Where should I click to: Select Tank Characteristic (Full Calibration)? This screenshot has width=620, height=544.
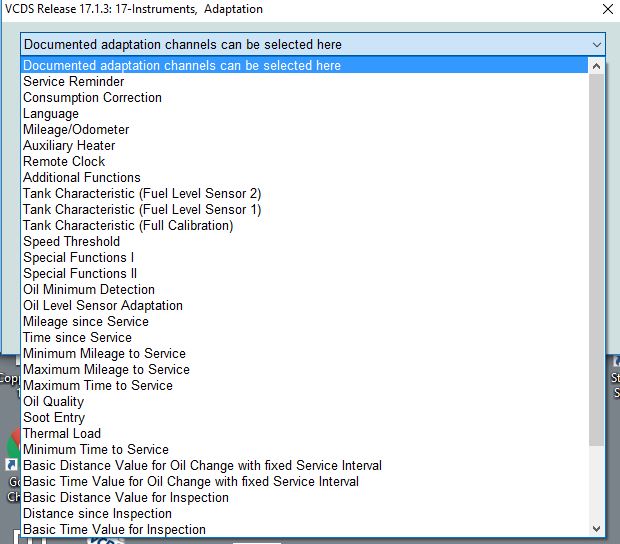click(x=128, y=226)
